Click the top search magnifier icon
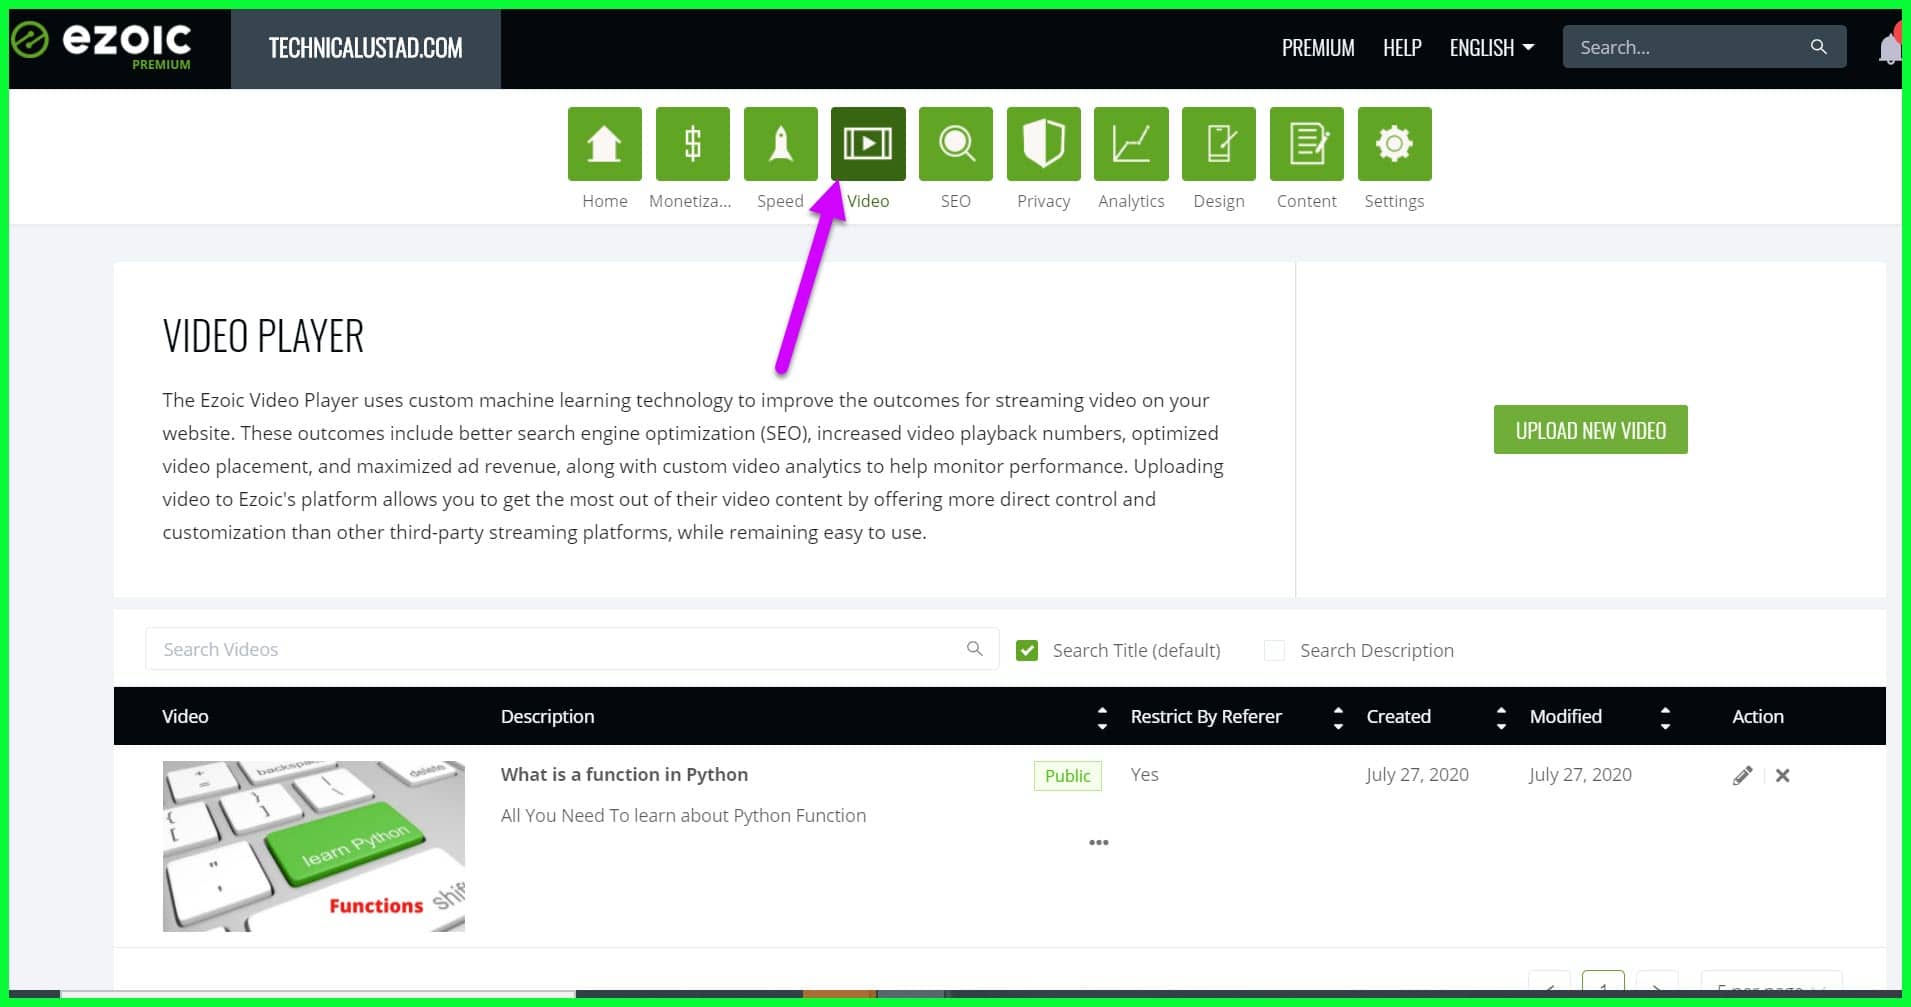1911x1007 pixels. tap(1818, 47)
